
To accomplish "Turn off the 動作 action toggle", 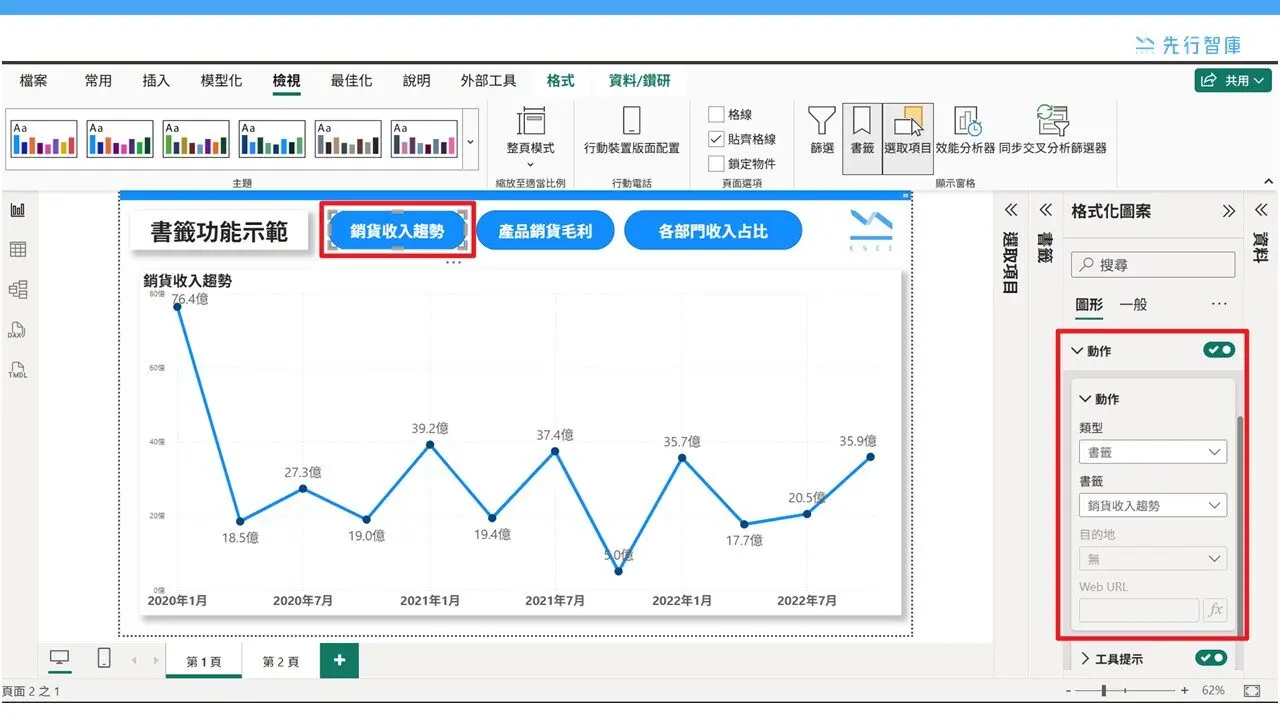I will tap(1219, 350).
